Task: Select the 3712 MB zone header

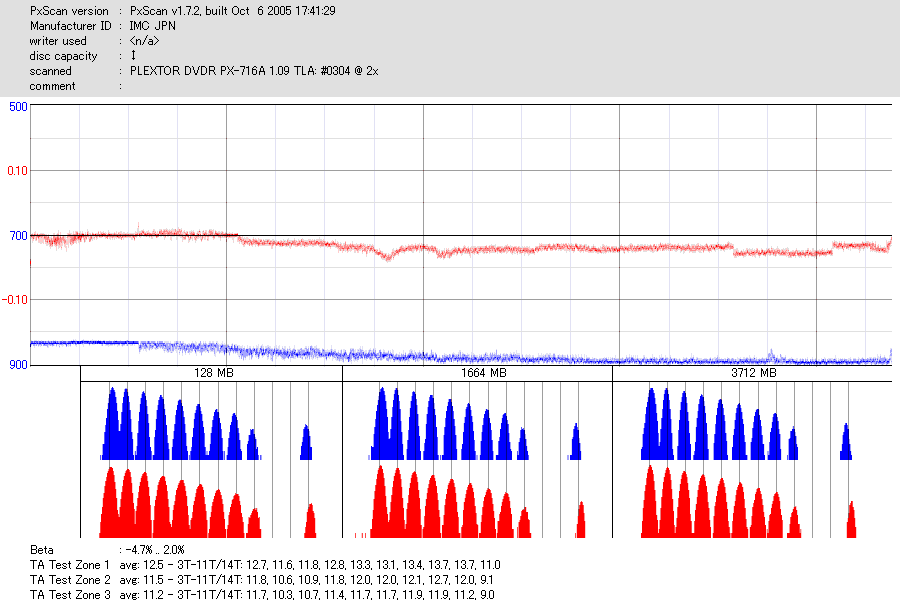Action: click(x=754, y=373)
